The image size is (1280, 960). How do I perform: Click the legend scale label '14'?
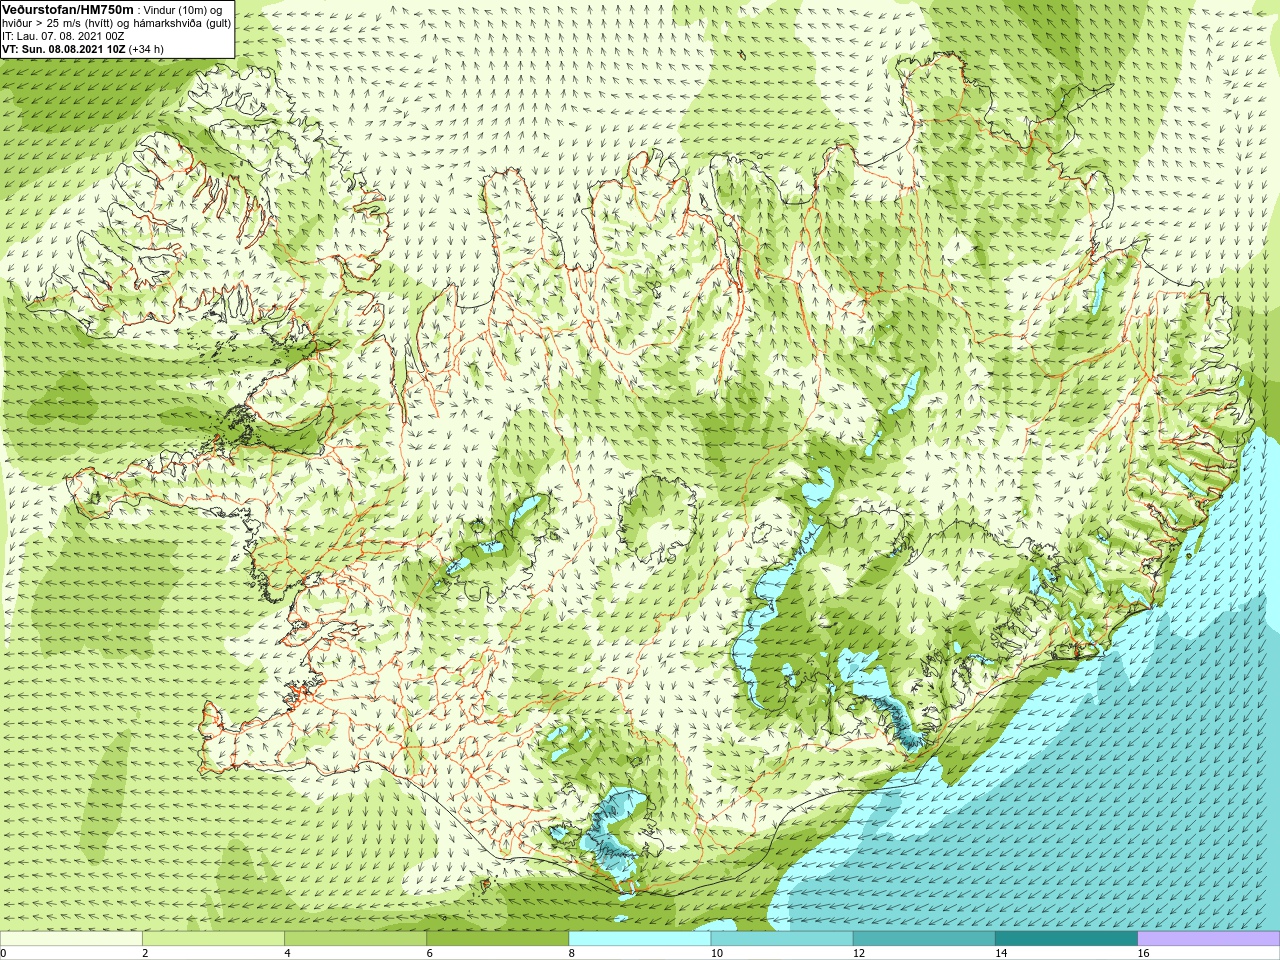point(1000,953)
